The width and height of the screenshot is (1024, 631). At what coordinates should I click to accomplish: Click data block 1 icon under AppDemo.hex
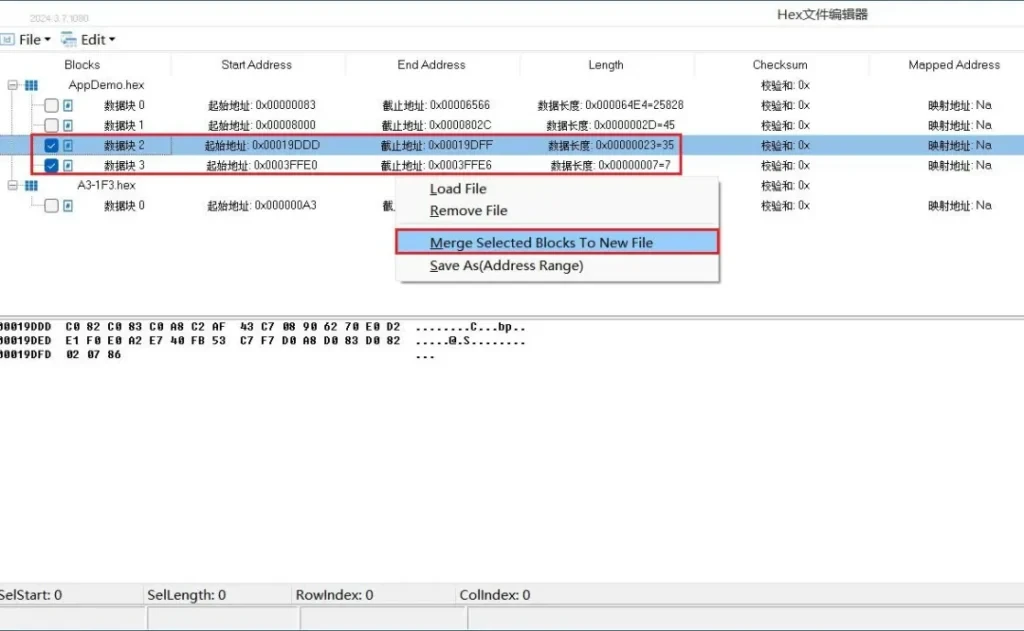[x=69, y=126]
